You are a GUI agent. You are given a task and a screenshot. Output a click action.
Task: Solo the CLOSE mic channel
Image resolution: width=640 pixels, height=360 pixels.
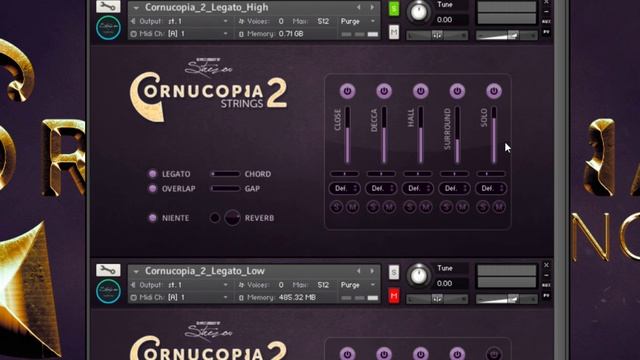coord(336,207)
